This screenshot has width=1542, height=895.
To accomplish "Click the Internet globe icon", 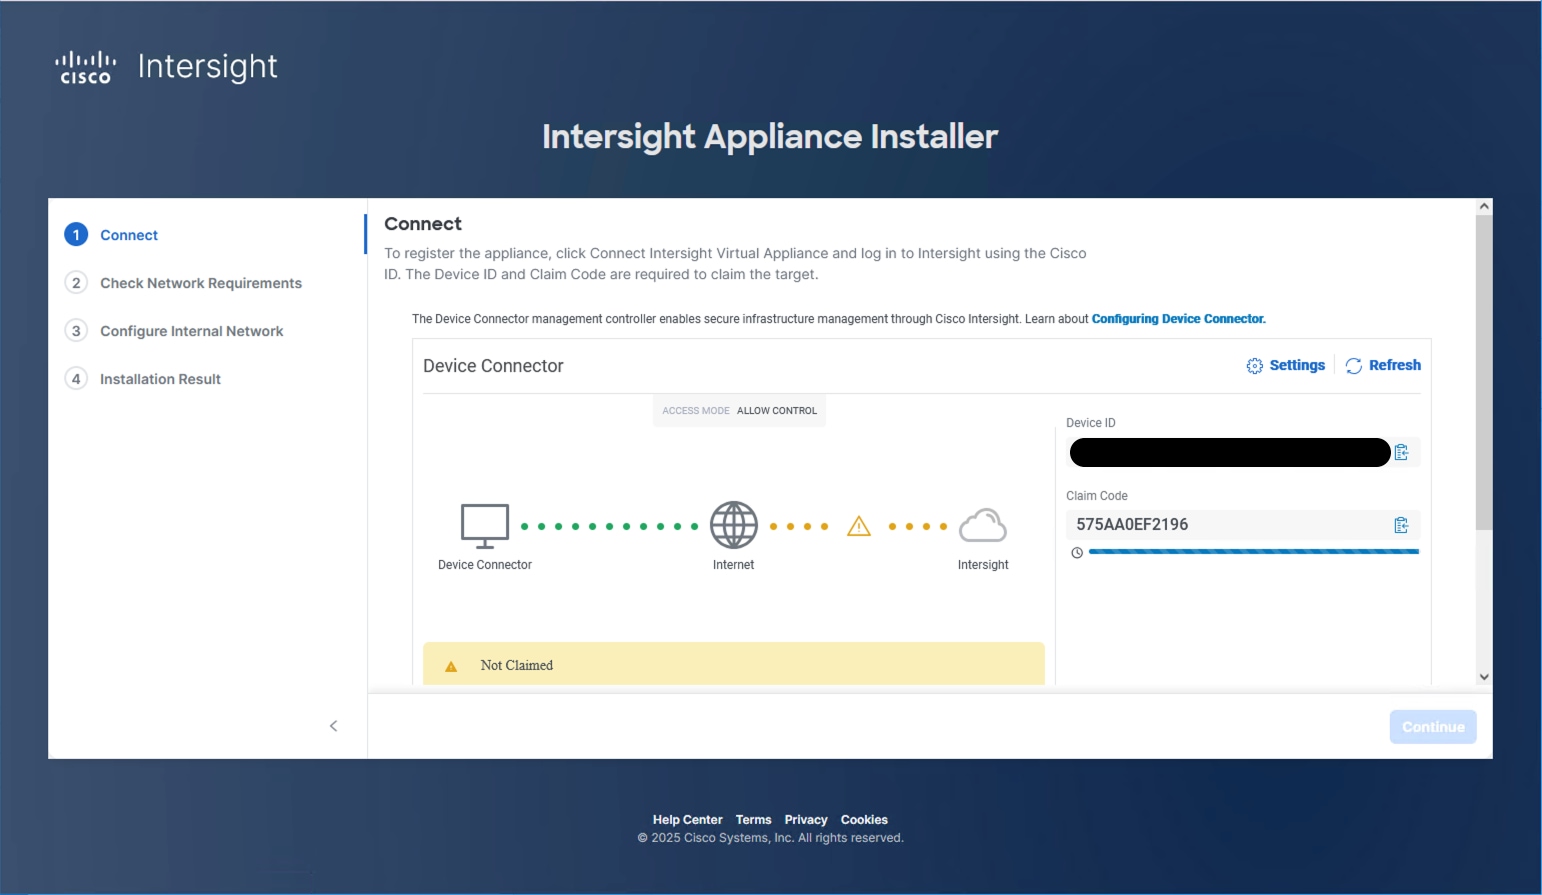I will 734,525.
